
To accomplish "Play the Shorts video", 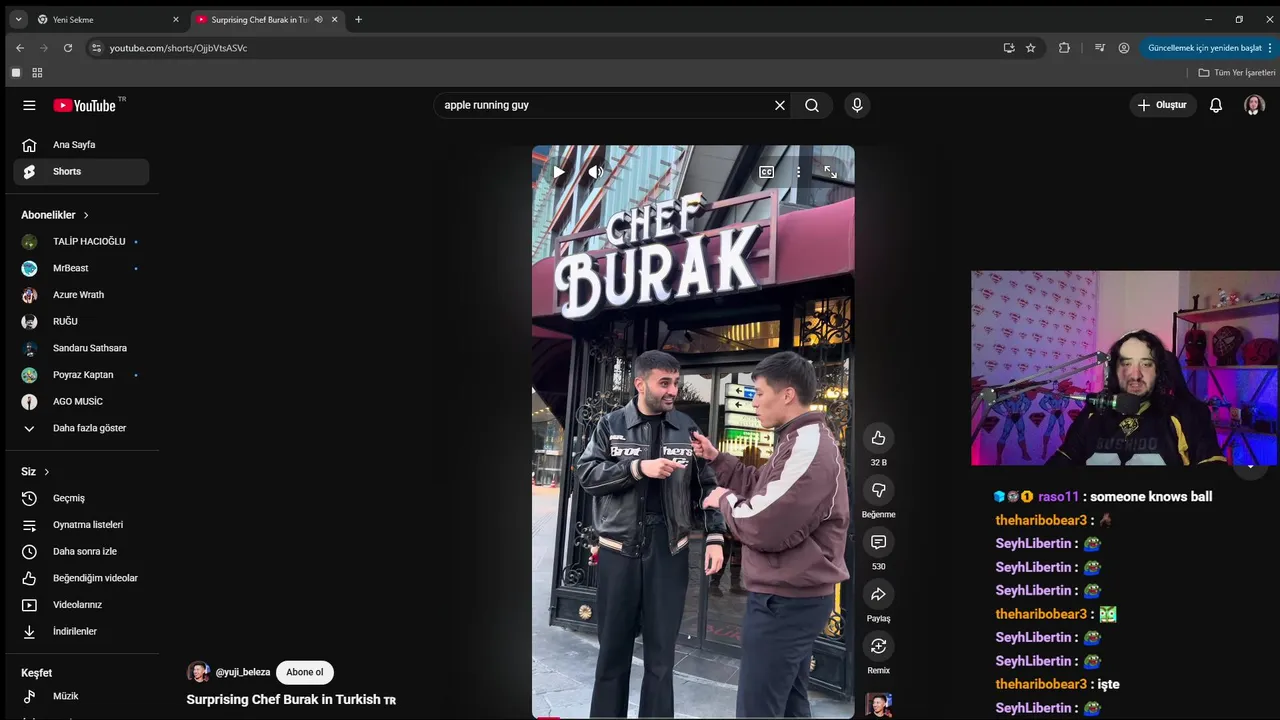I will point(558,172).
